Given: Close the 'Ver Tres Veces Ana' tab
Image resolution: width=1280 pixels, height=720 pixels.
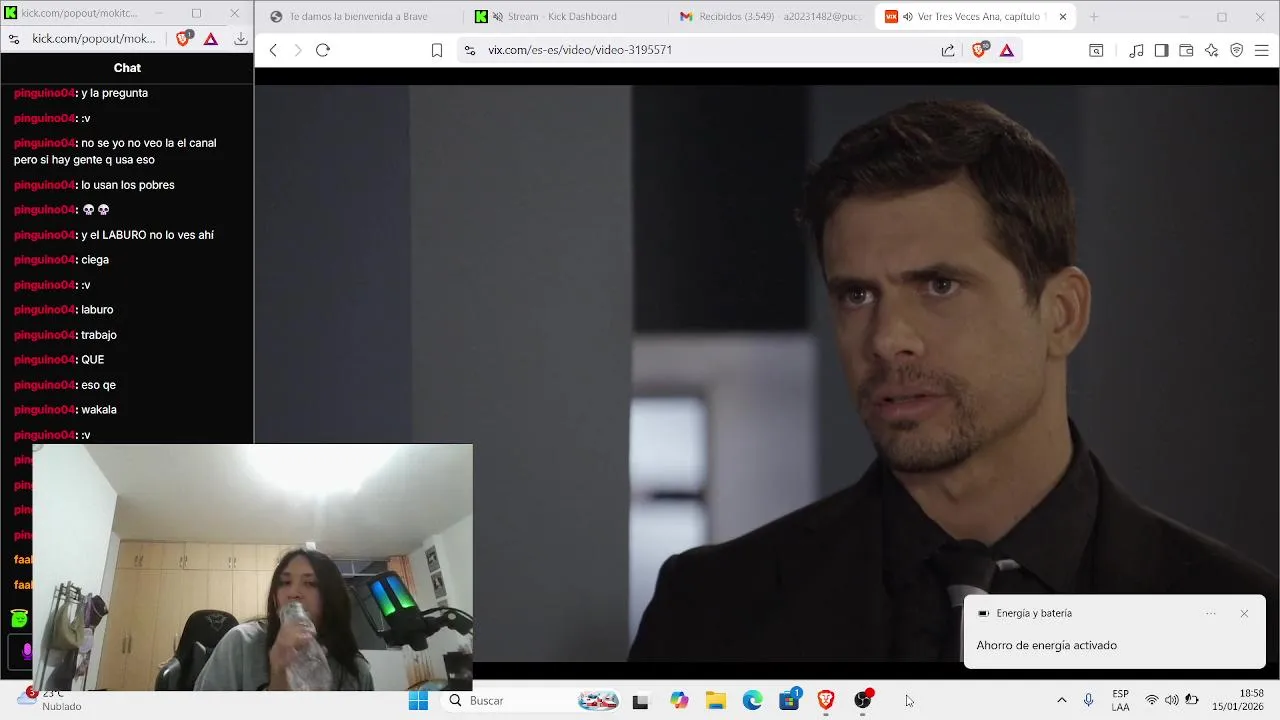Looking at the screenshot, I should point(1063,17).
